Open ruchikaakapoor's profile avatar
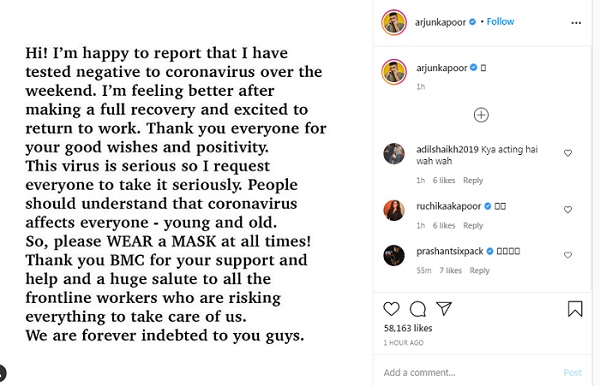The height and width of the screenshot is (386, 600). (394, 210)
